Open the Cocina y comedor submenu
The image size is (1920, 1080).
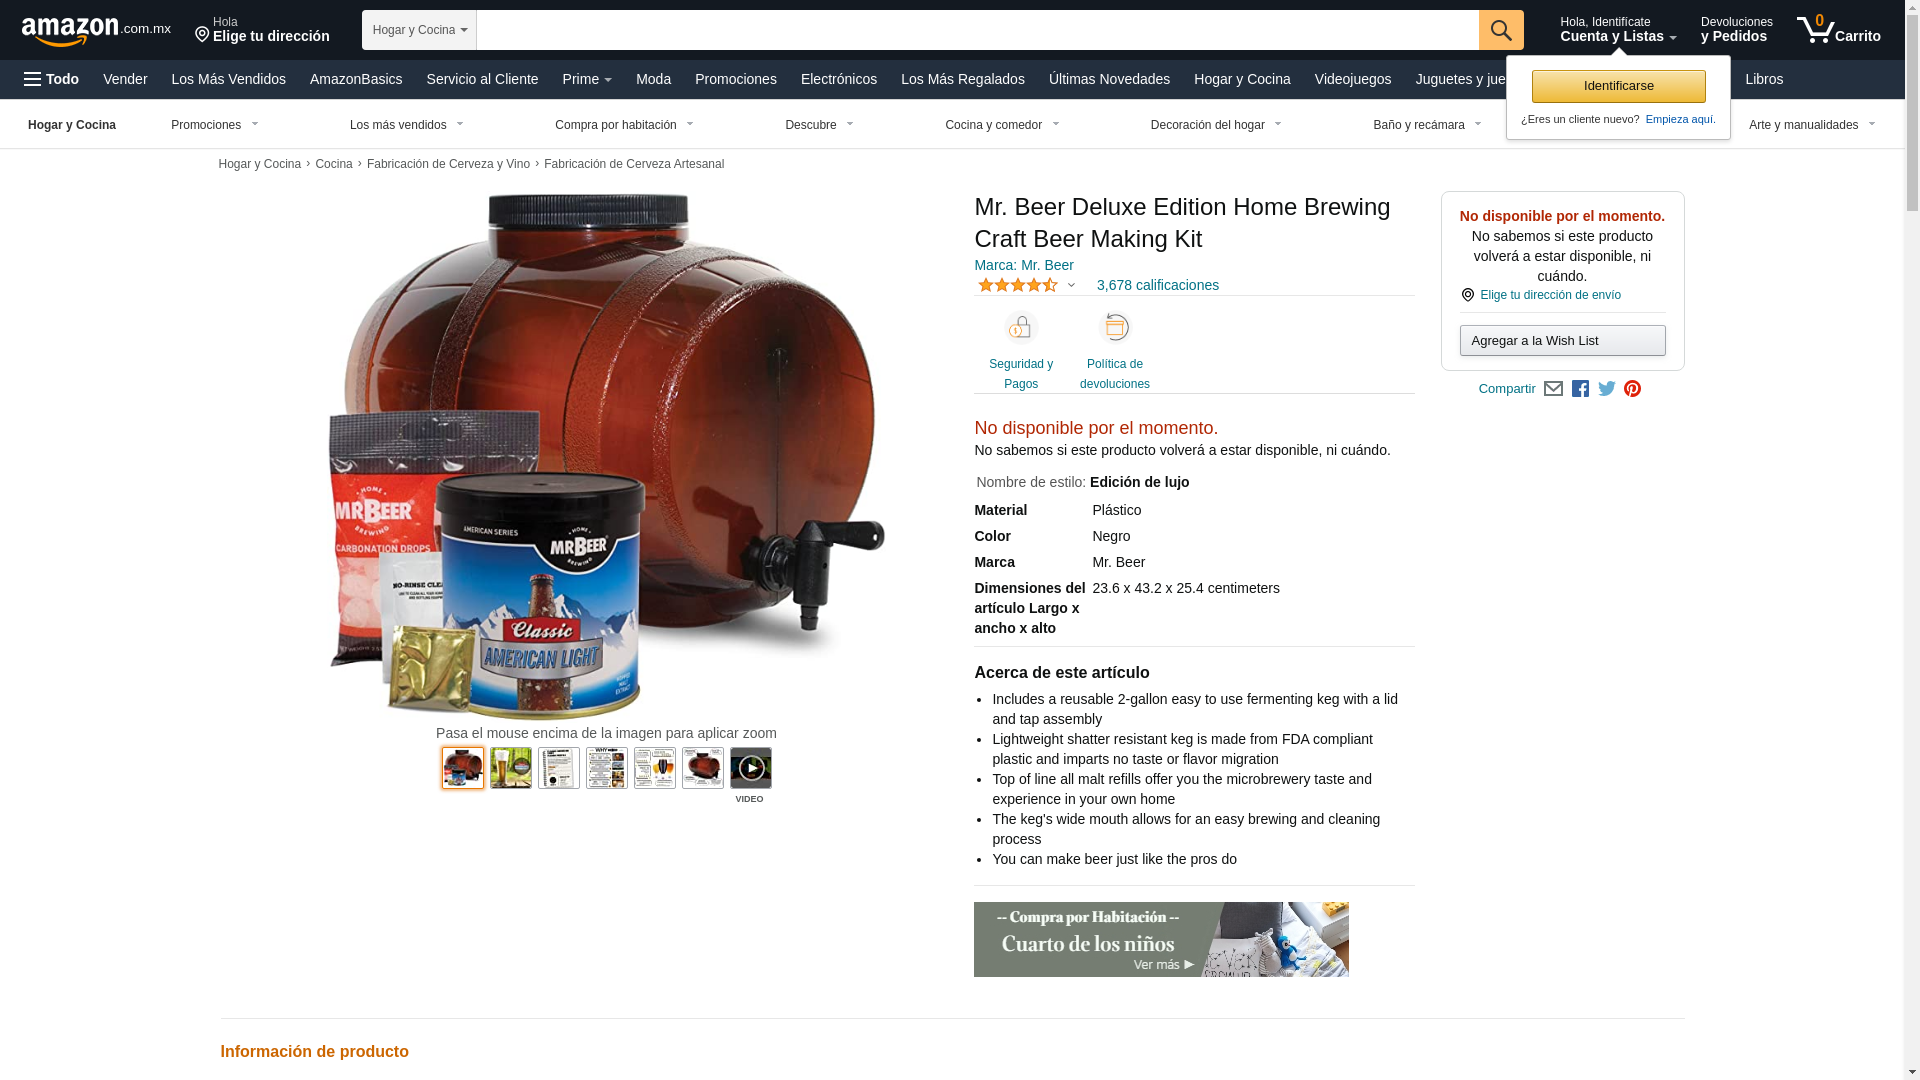pyautogui.click(x=1002, y=125)
